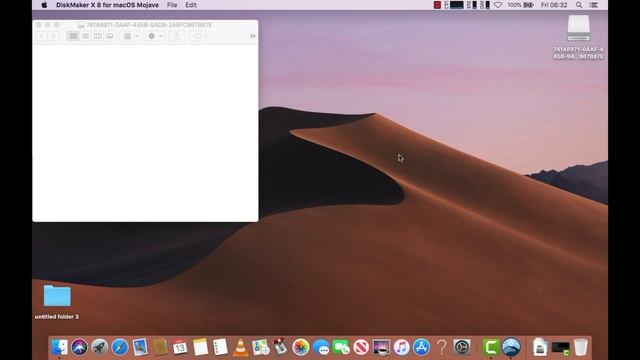Viewport: 640px width, 360px height.
Task: Click the Spotlight search magnifier icon
Action: pyautogui.click(x=579, y=5)
